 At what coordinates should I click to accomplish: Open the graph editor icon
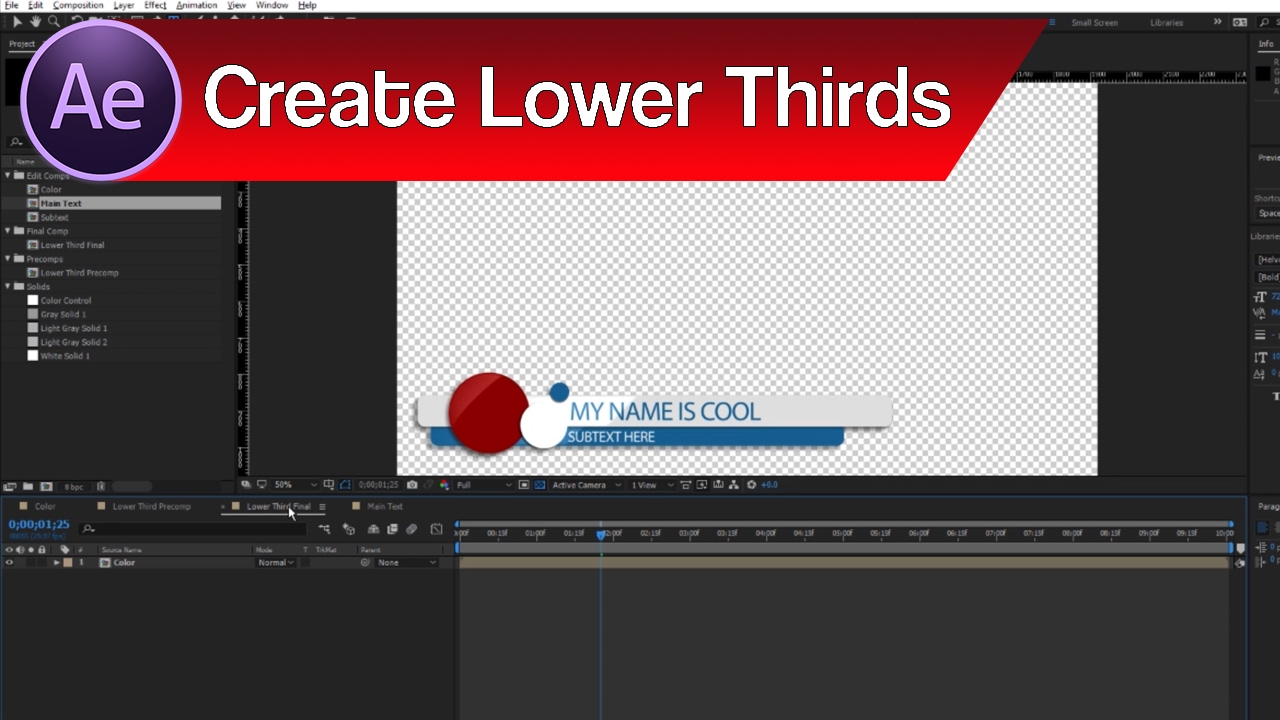coord(436,529)
